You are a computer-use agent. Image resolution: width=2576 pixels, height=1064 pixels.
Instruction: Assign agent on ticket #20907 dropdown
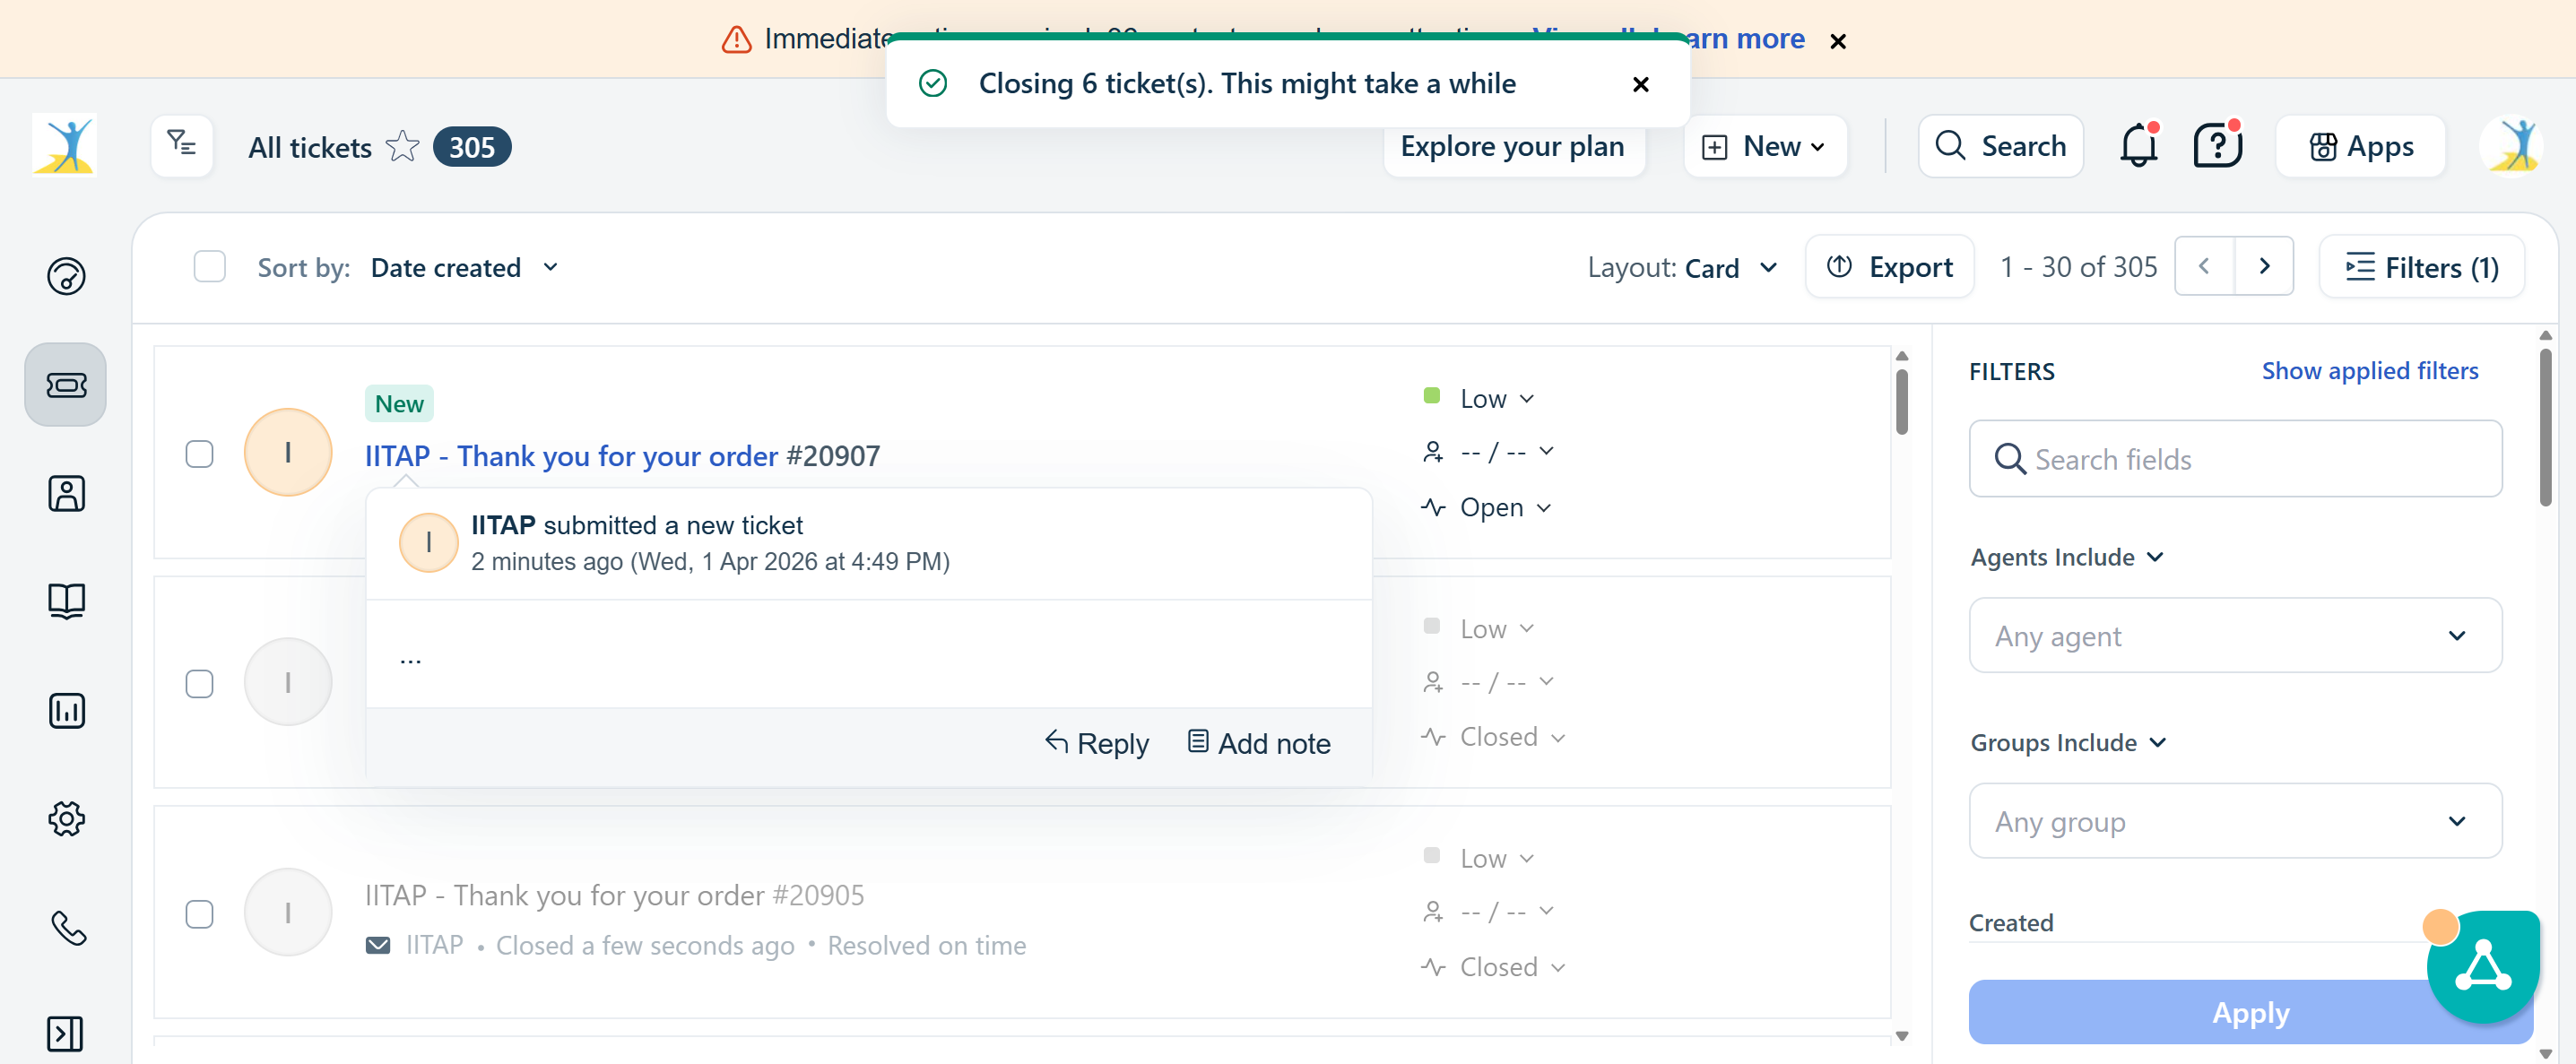pos(1488,452)
